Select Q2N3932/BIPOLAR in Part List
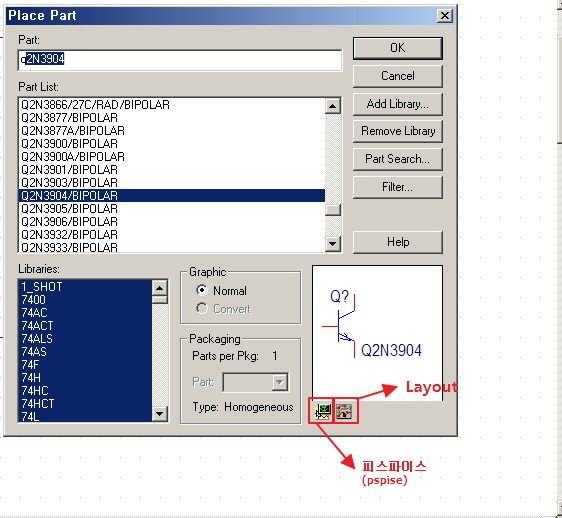562x518 pixels. click(171, 234)
